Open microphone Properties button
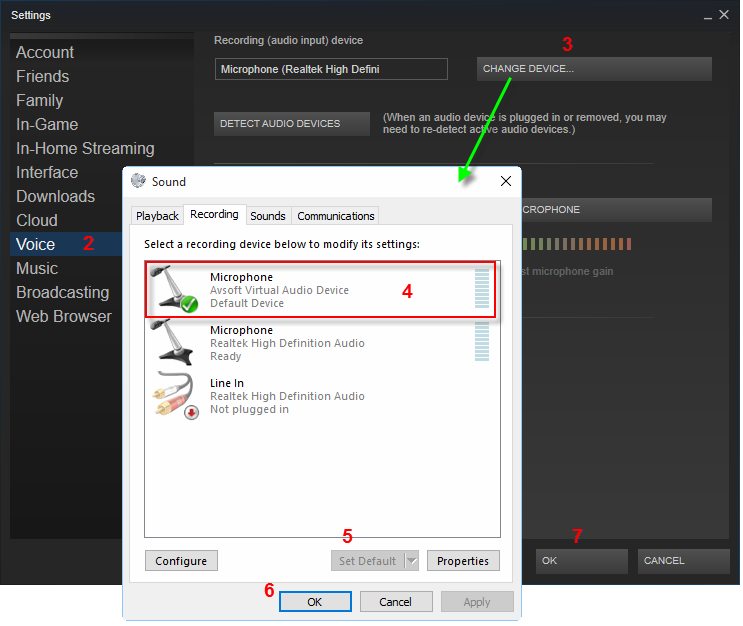The width and height of the screenshot is (743, 626). pyautogui.click(x=463, y=561)
